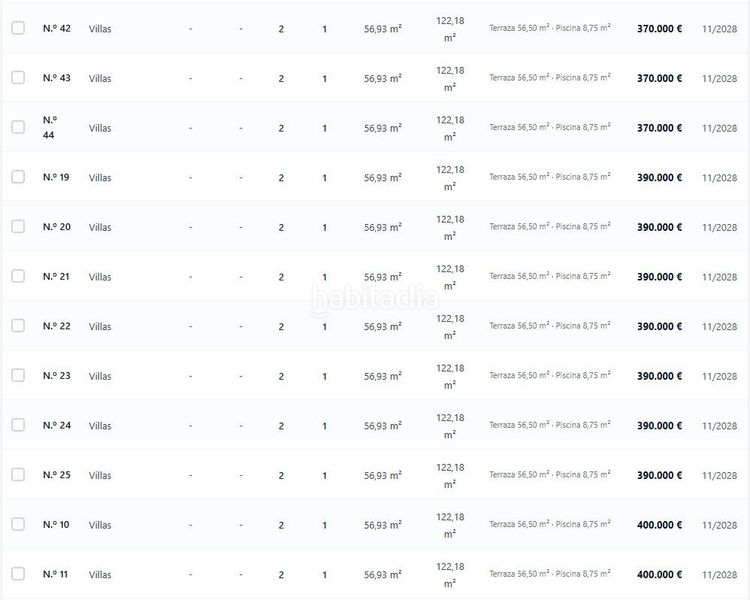750x600 pixels.
Task: Select the checkbox beside N.º 44
Action: pyautogui.click(x=18, y=127)
